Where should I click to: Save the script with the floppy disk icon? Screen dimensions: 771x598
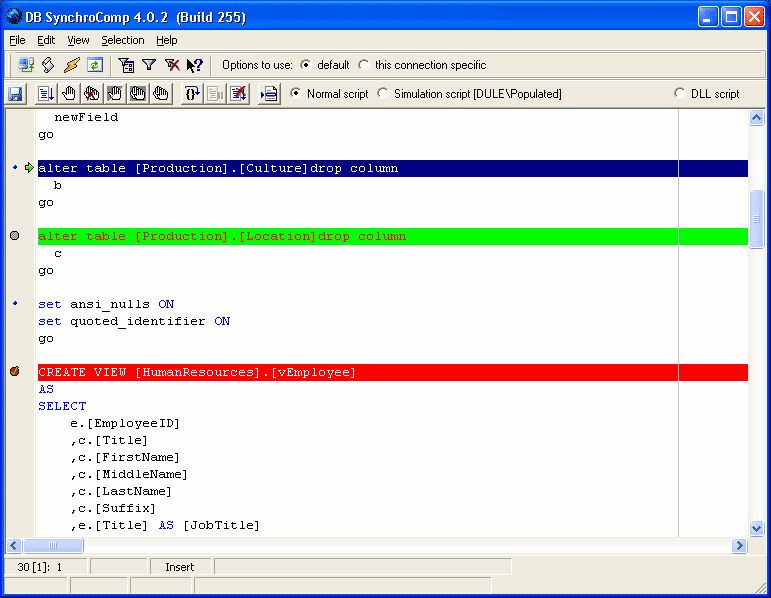pyautogui.click(x=16, y=93)
